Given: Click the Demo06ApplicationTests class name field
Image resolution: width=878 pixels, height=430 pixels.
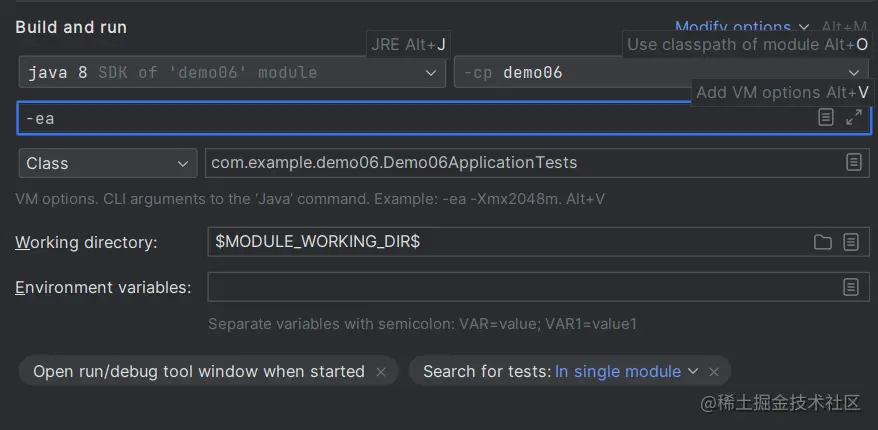Looking at the screenshot, I should [x=520, y=163].
